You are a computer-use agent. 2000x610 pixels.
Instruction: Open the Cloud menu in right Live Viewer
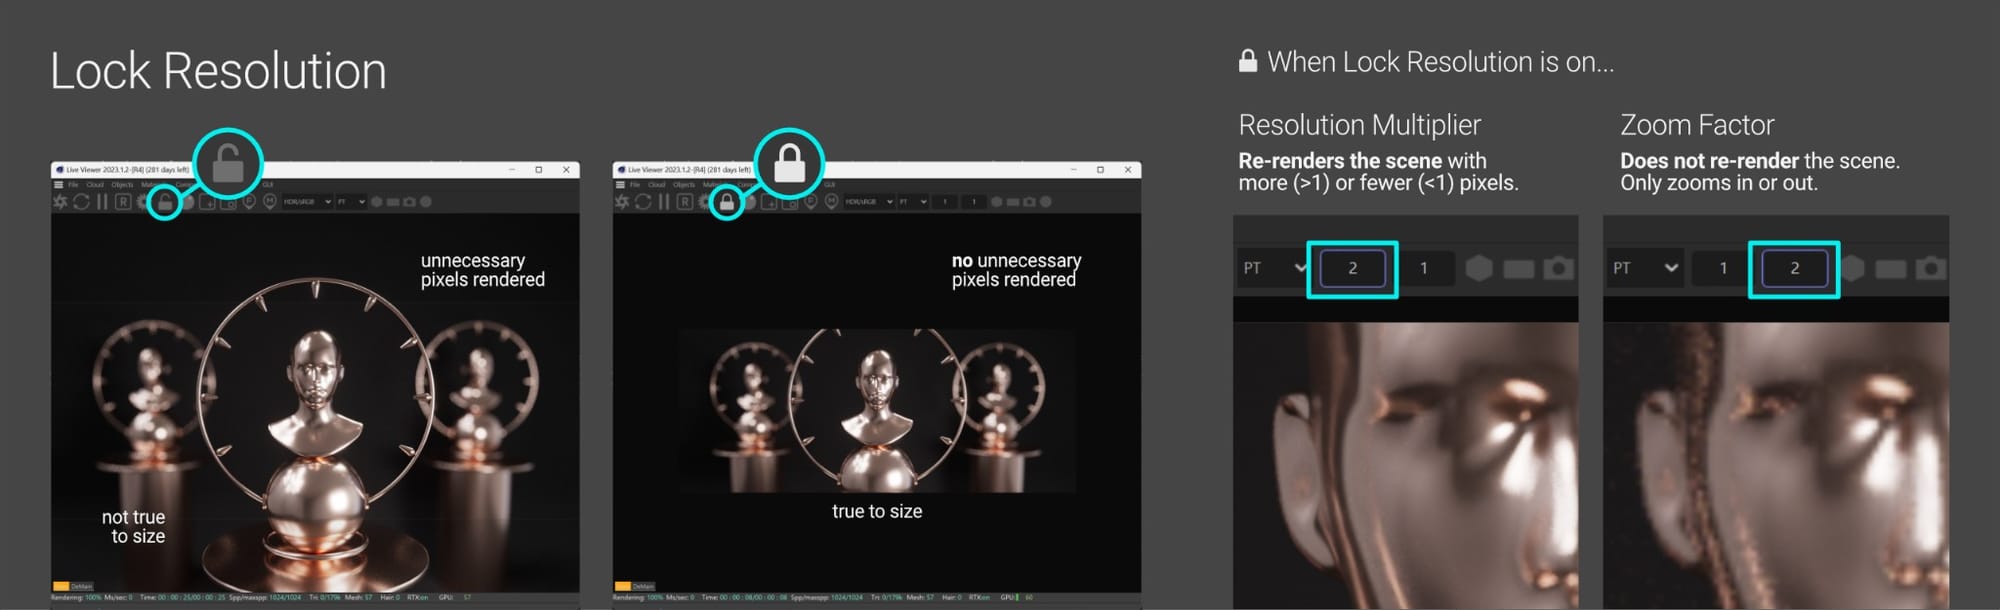(x=657, y=185)
